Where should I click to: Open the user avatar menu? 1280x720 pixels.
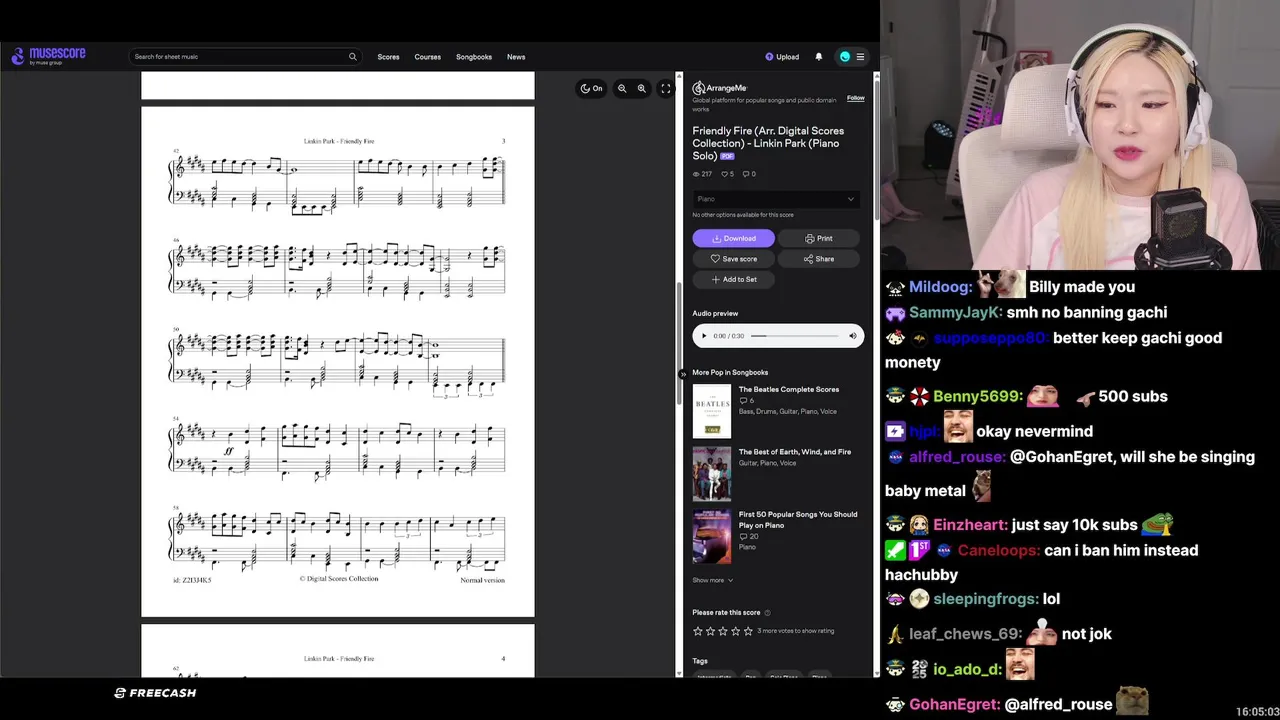coord(845,57)
